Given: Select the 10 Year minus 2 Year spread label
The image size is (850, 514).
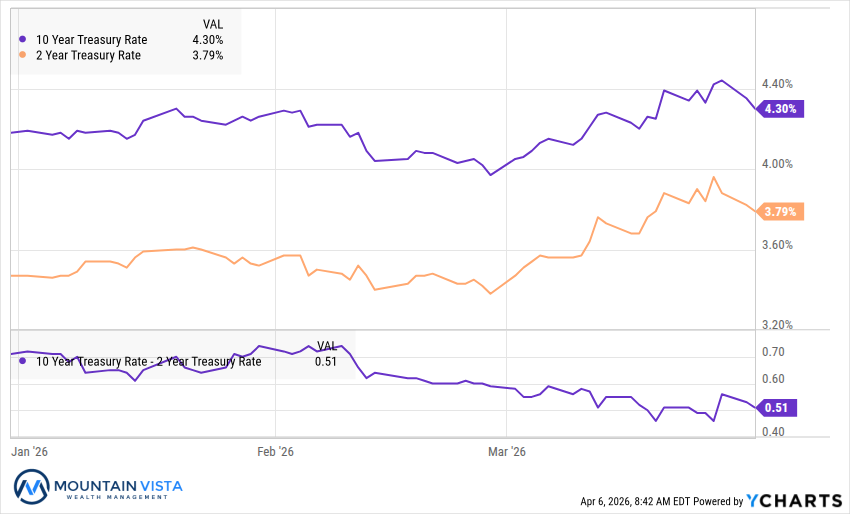Looking at the screenshot, I should (148, 362).
